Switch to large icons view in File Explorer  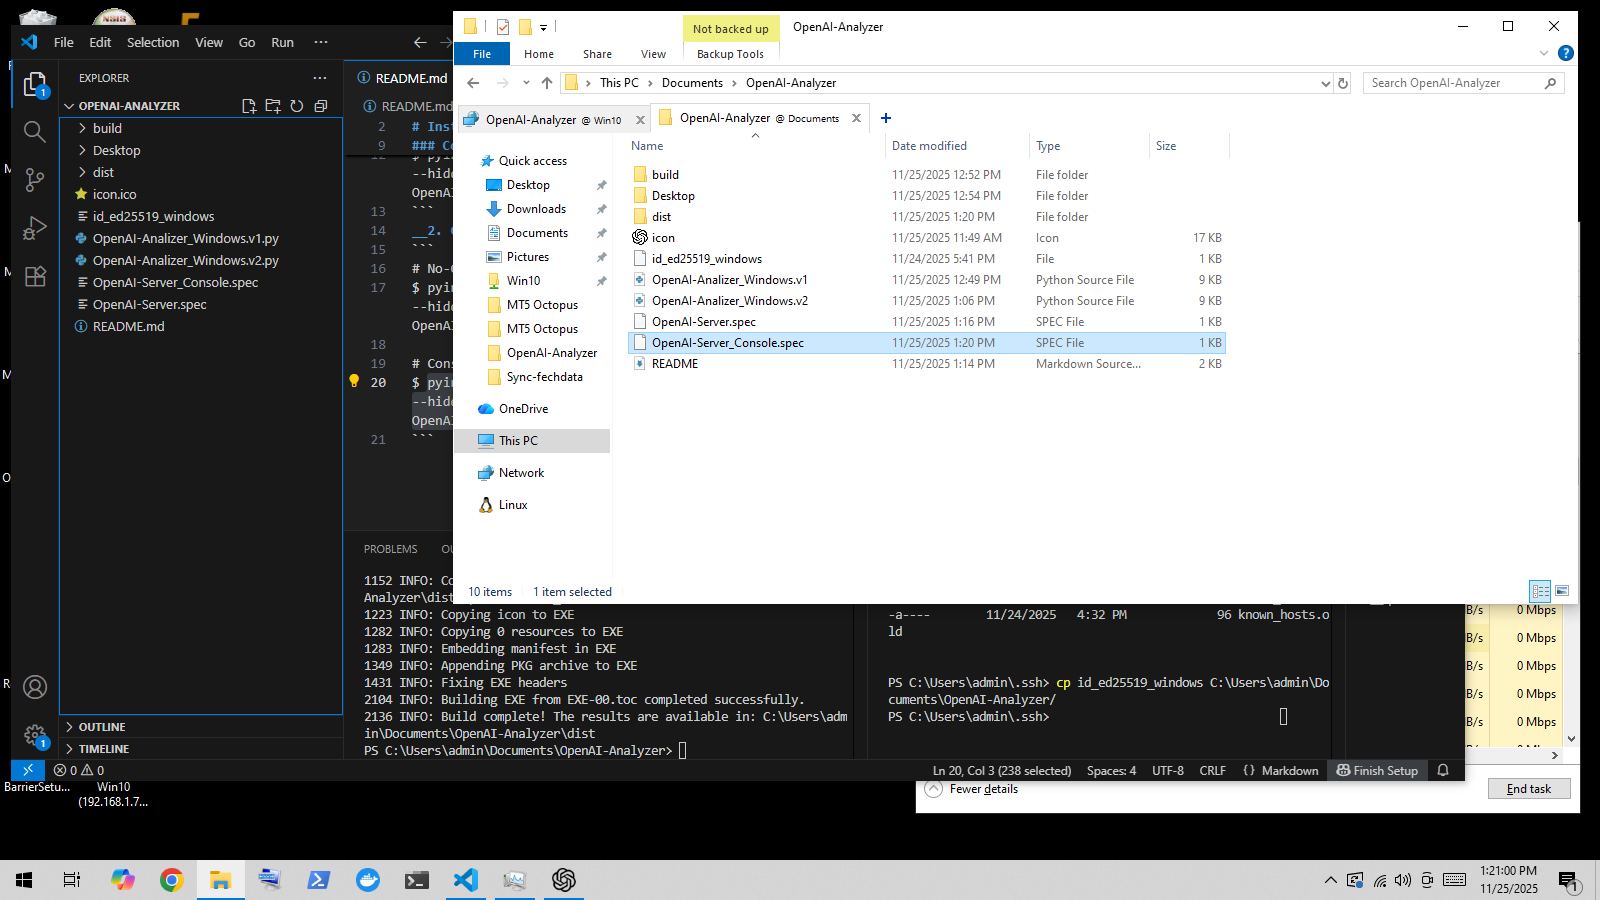pyautogui.click(x=1562, y=591)
